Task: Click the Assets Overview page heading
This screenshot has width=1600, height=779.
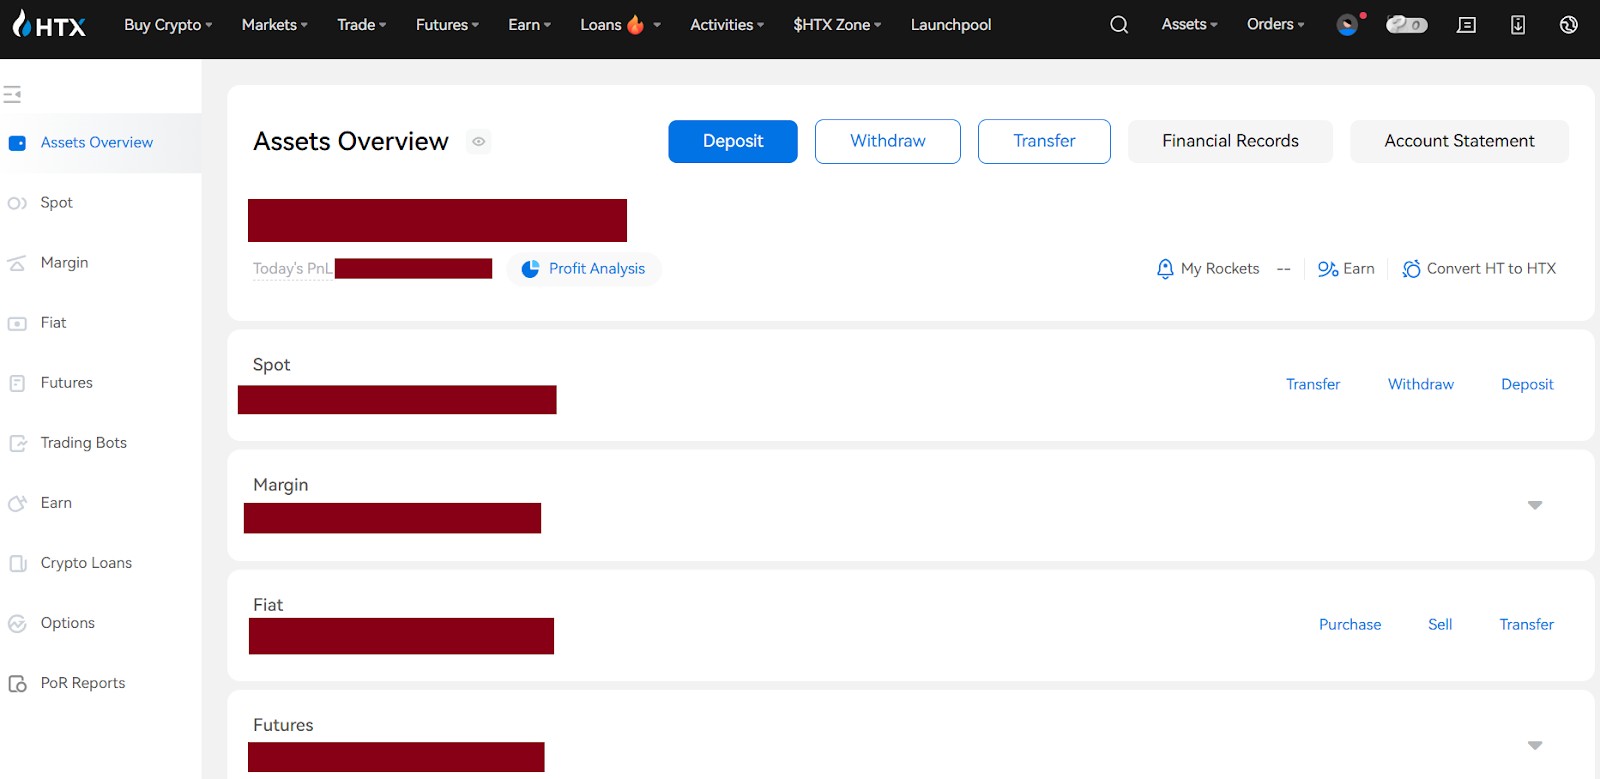Action: 351,142
